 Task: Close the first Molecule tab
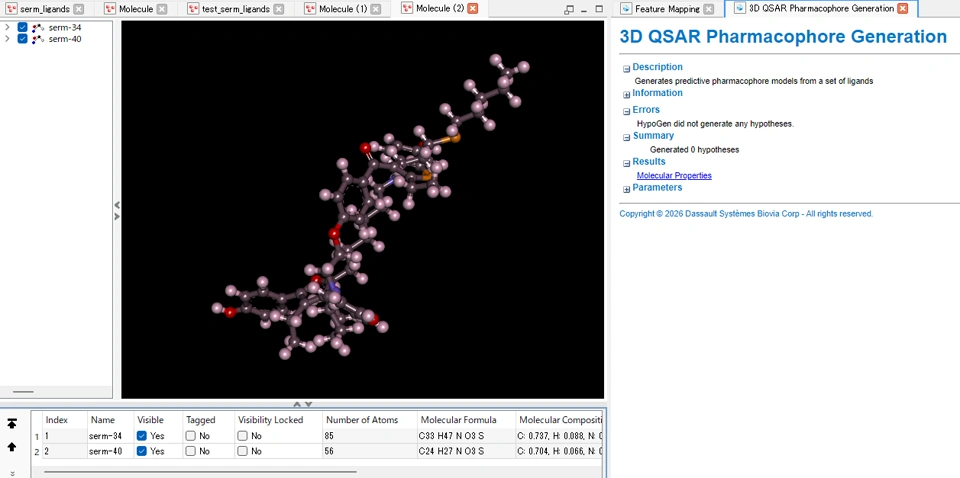pyautogui.click(x=162, y=9)
